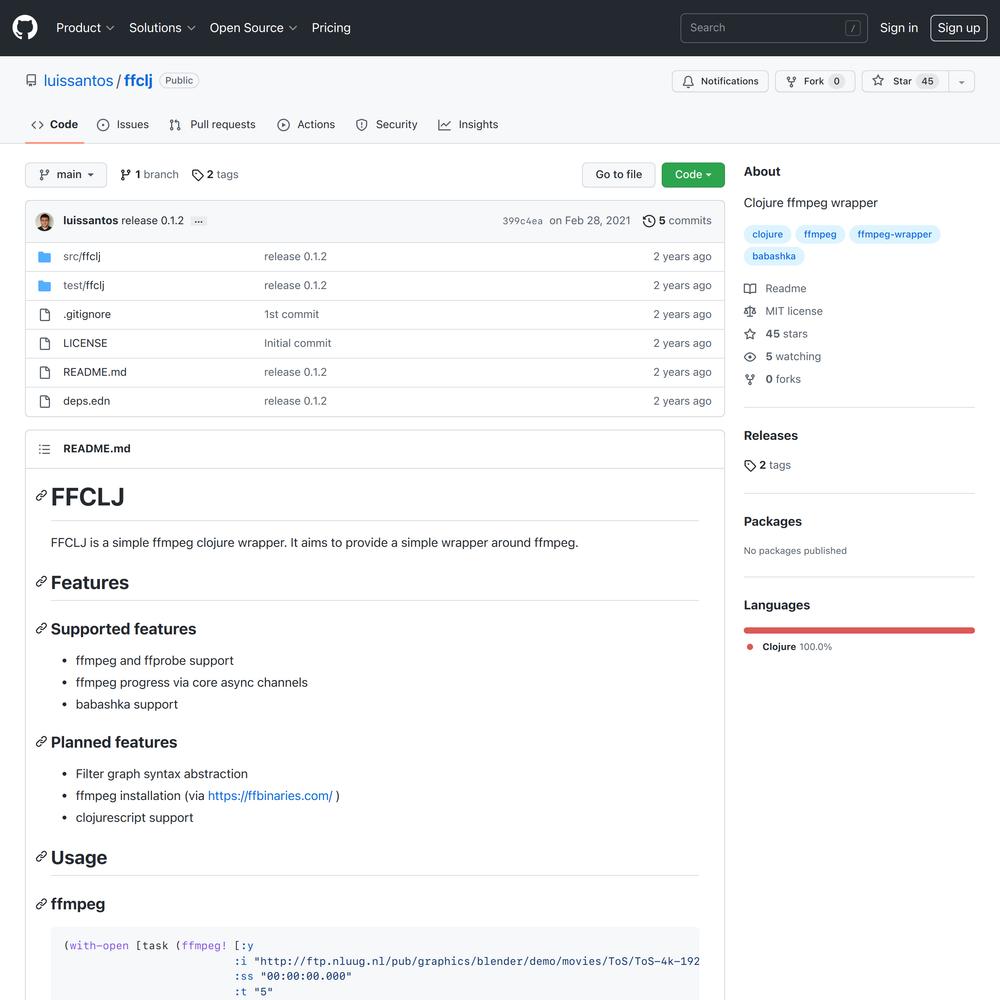Image resolution: width=1000 pixels, height=1000 pixels.
Task: Switch to the Insights tab
Action: click(x=468, y=124)
